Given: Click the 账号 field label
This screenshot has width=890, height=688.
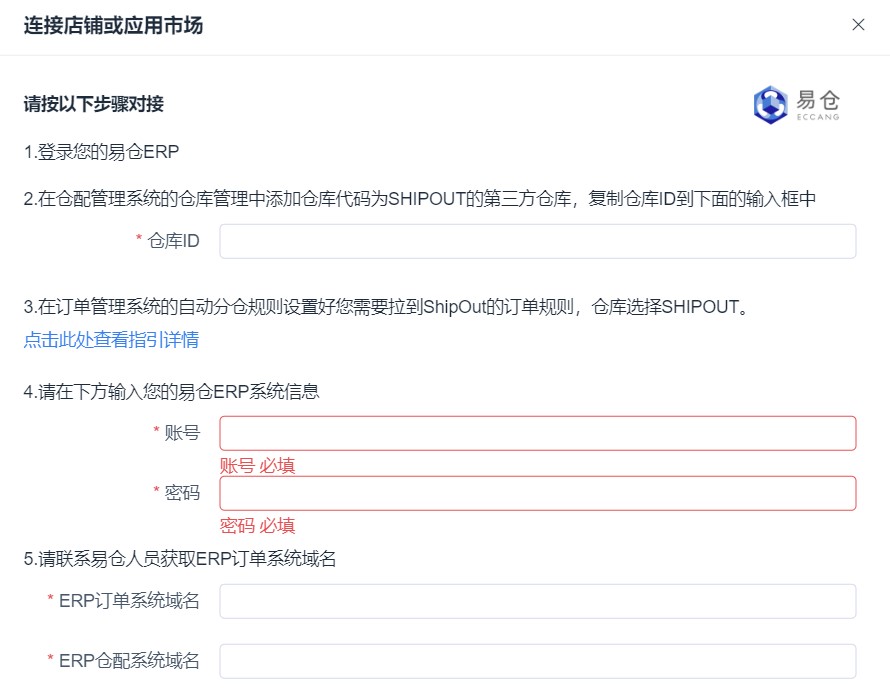Looking at the screenshot, I should [182, 433].
